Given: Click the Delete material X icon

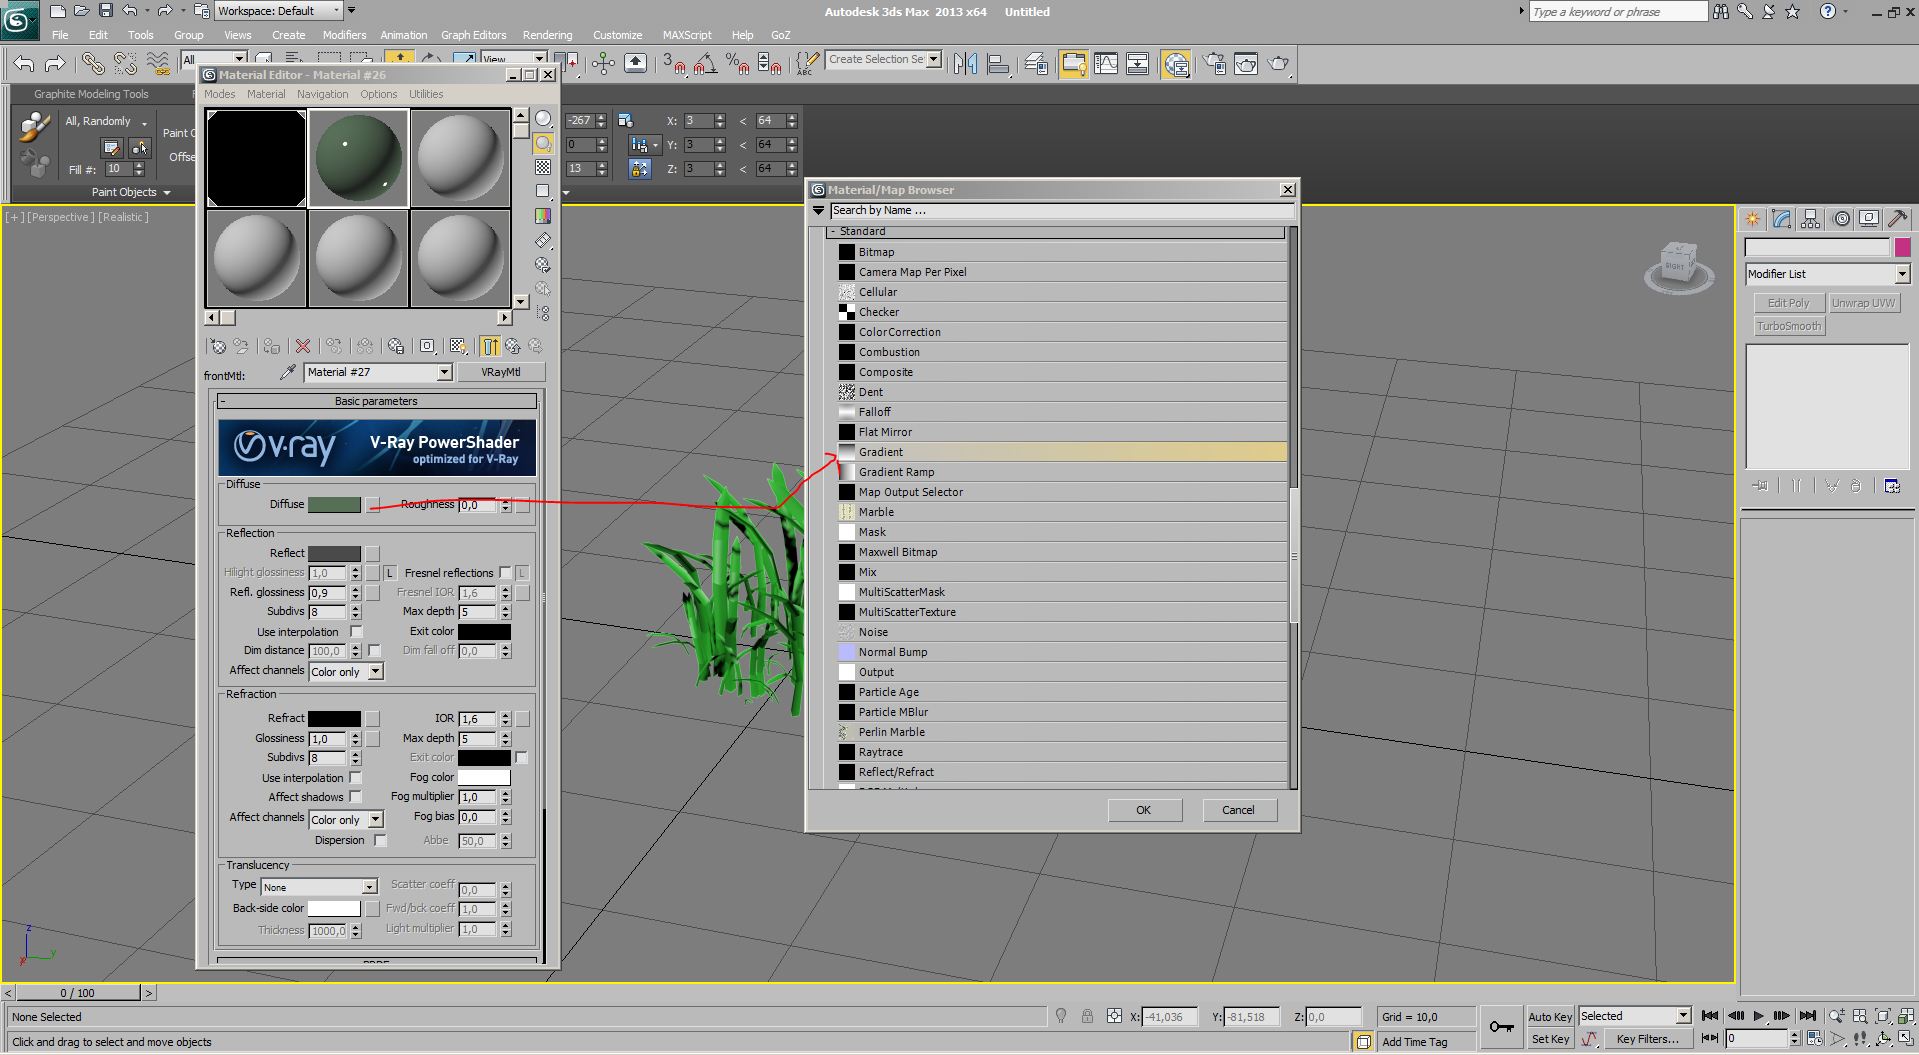Looking at the screenshot, I should 303,346.
